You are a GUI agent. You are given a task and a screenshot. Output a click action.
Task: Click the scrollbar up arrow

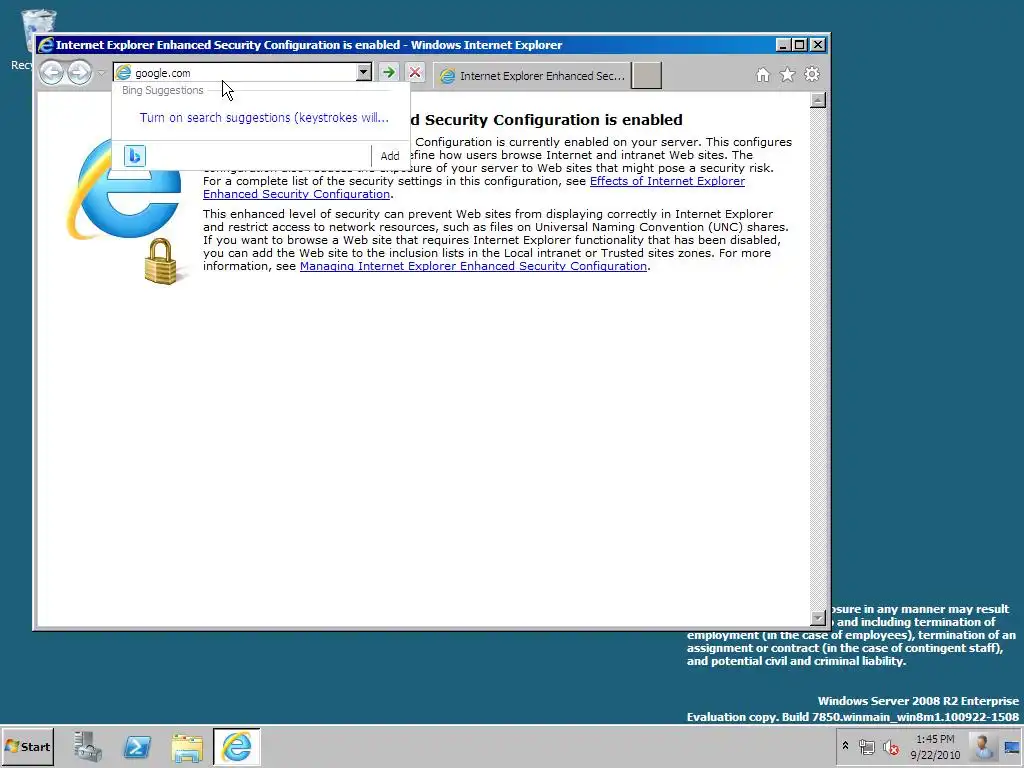click(818, 100)
